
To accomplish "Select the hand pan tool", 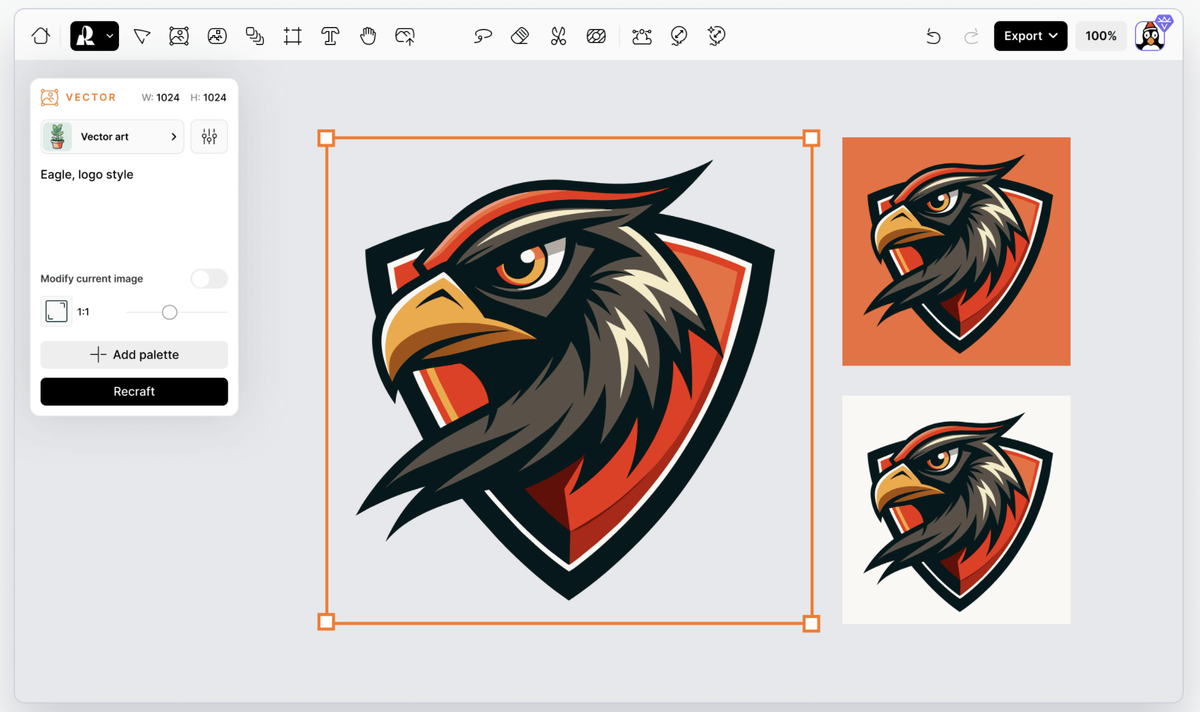I will (x=368, y=36).
